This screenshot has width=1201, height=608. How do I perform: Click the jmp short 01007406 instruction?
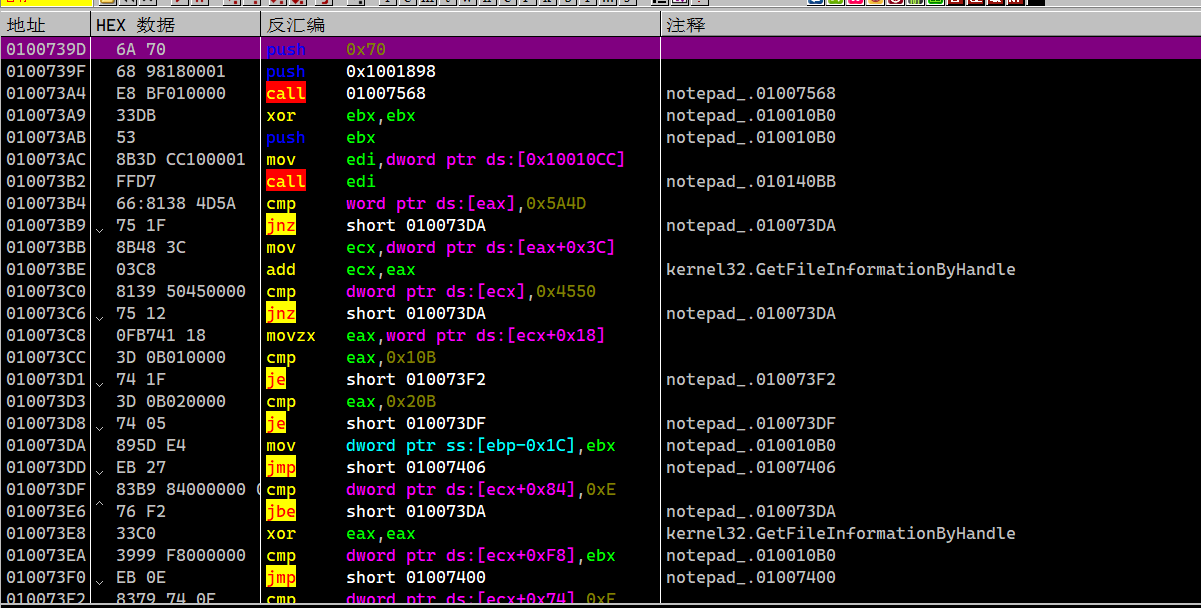[x=350, y=468]
